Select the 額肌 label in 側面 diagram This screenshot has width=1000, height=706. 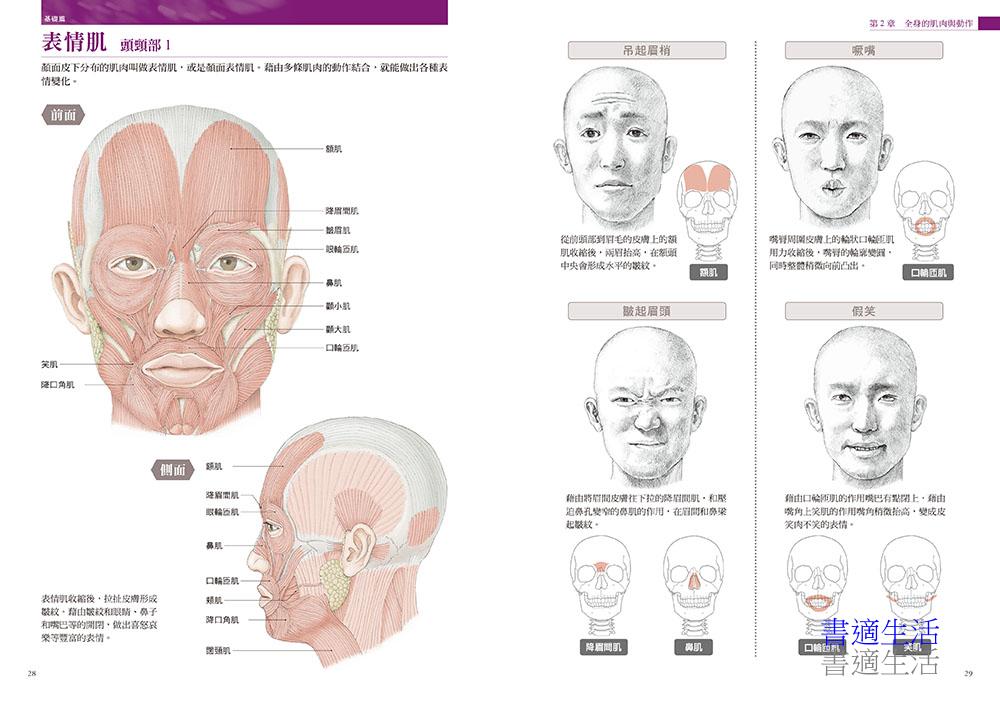coord(214,466)
